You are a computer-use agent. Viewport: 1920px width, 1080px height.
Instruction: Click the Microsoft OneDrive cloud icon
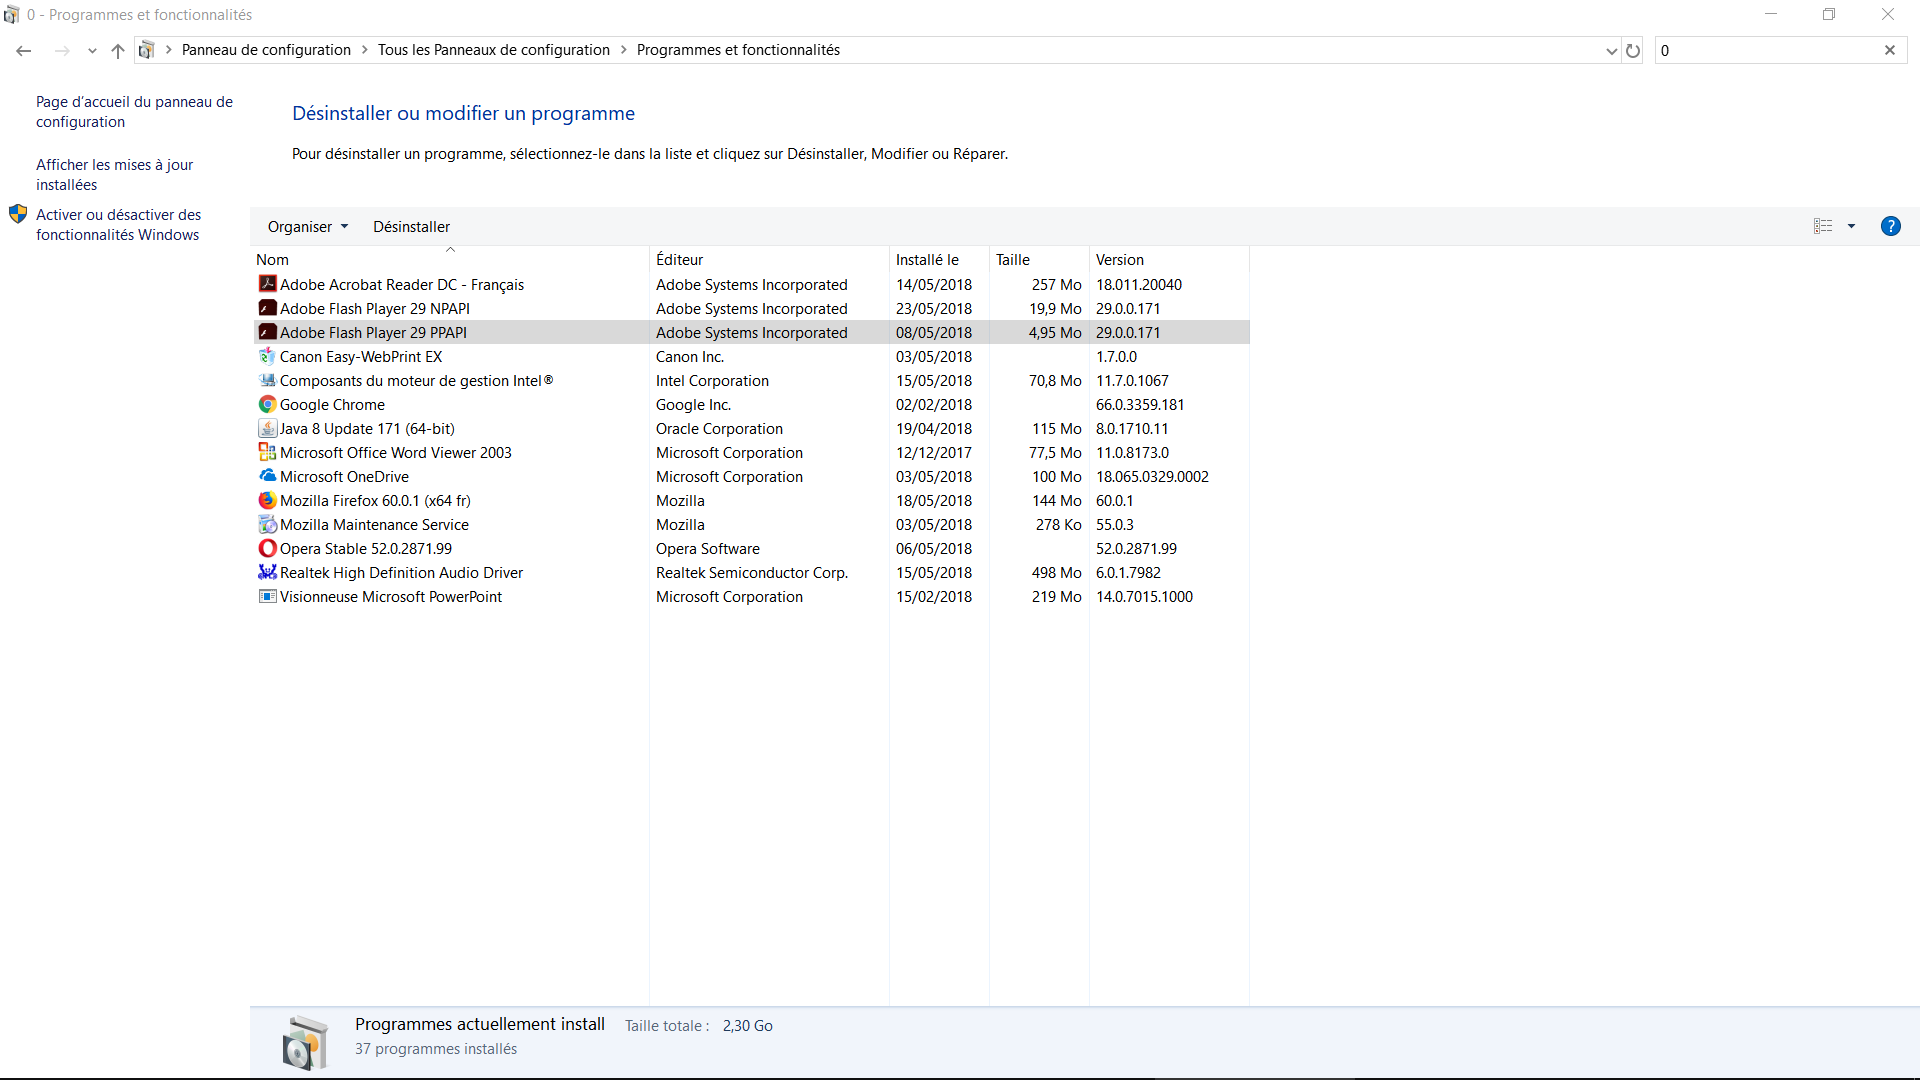267,476
